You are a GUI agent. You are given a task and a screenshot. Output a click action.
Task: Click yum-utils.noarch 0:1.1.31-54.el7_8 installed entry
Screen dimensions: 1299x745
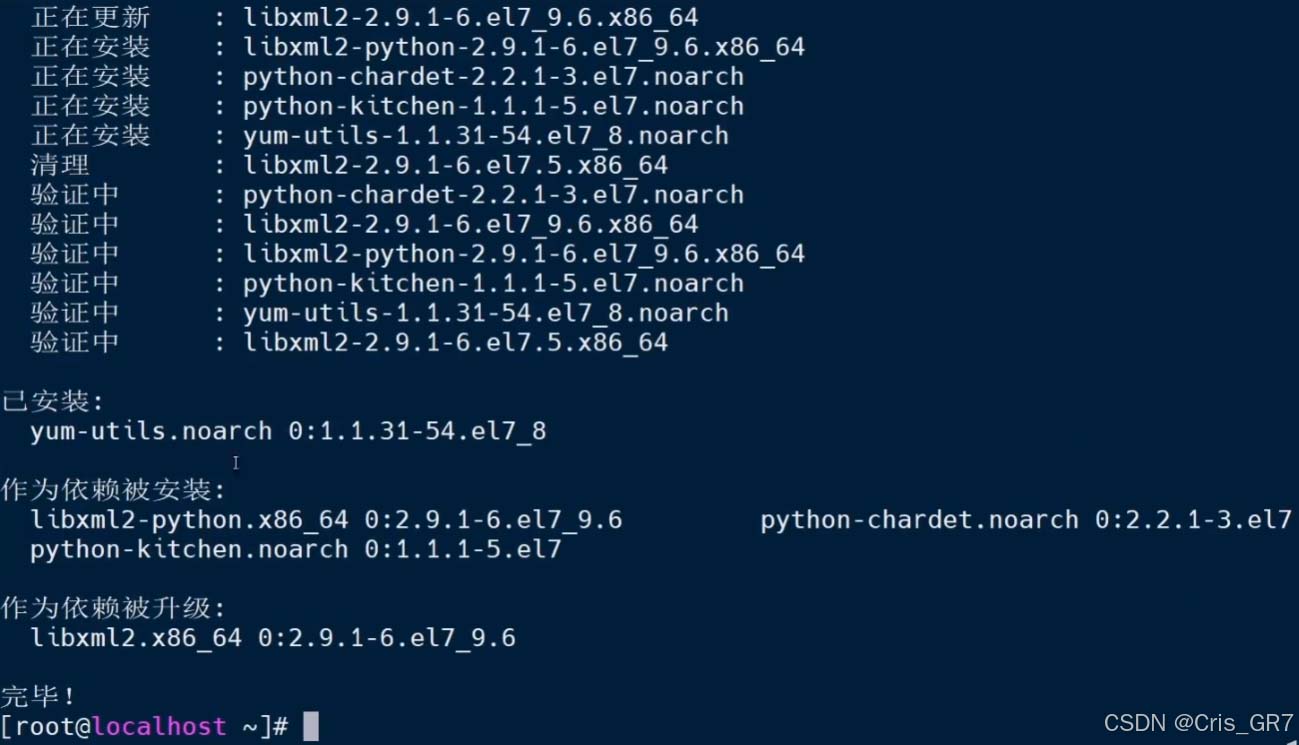(288, 432)
